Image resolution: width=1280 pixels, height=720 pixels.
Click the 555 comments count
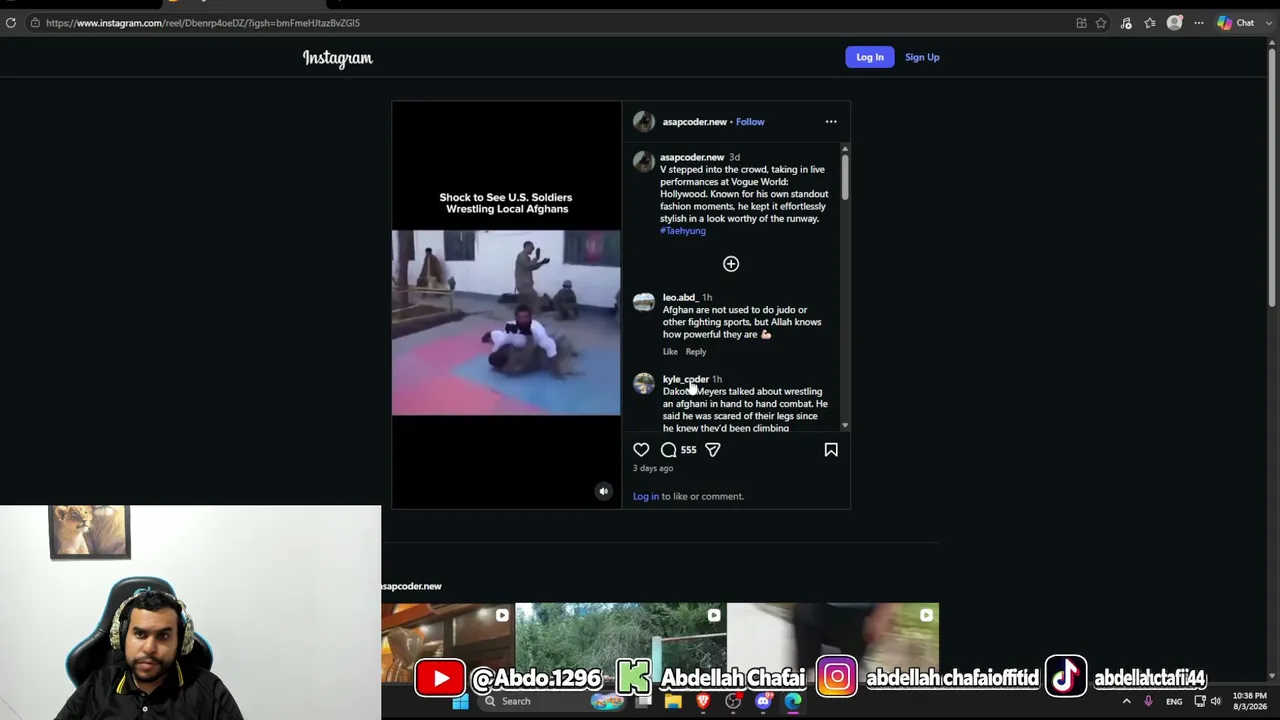(688, 450)
